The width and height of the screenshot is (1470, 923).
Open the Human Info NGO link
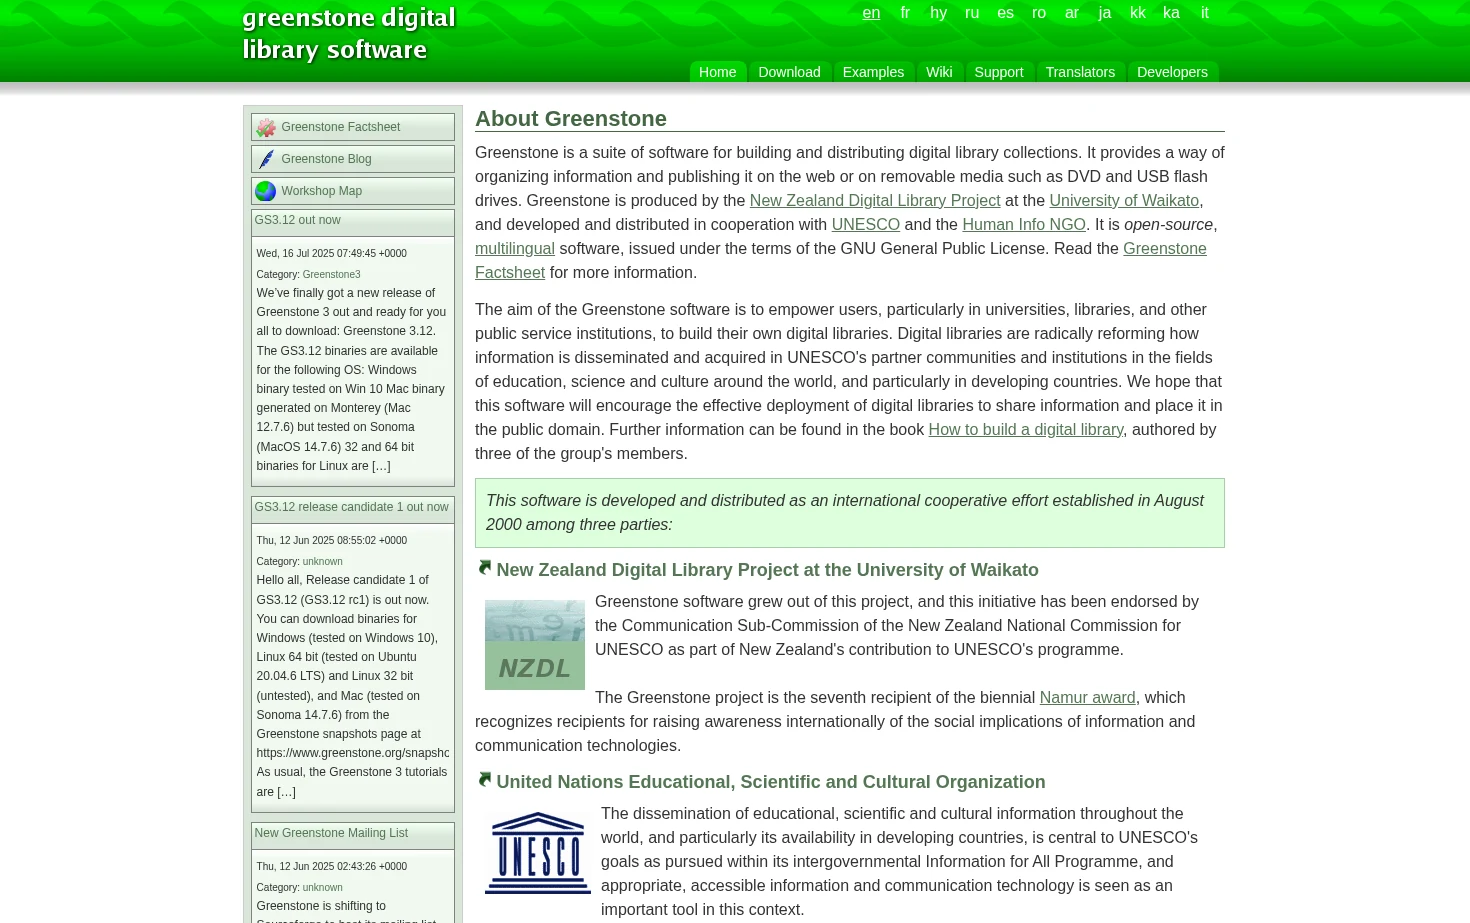tap(1023, 224)
